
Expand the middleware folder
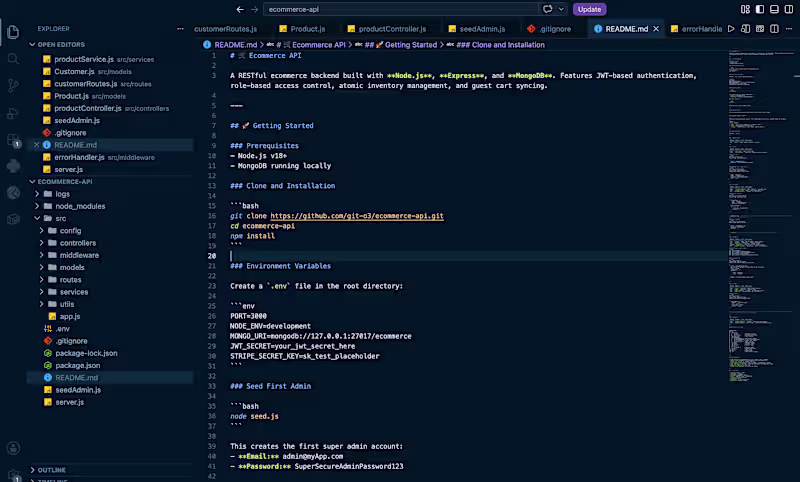(x=41, y=255)
